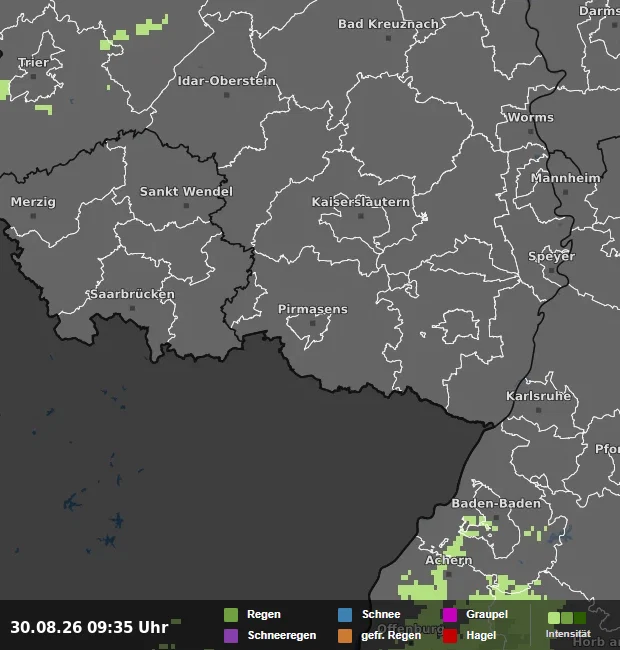
Task: Click the Kaiserslautern map label
Action: tap(361, 202)
